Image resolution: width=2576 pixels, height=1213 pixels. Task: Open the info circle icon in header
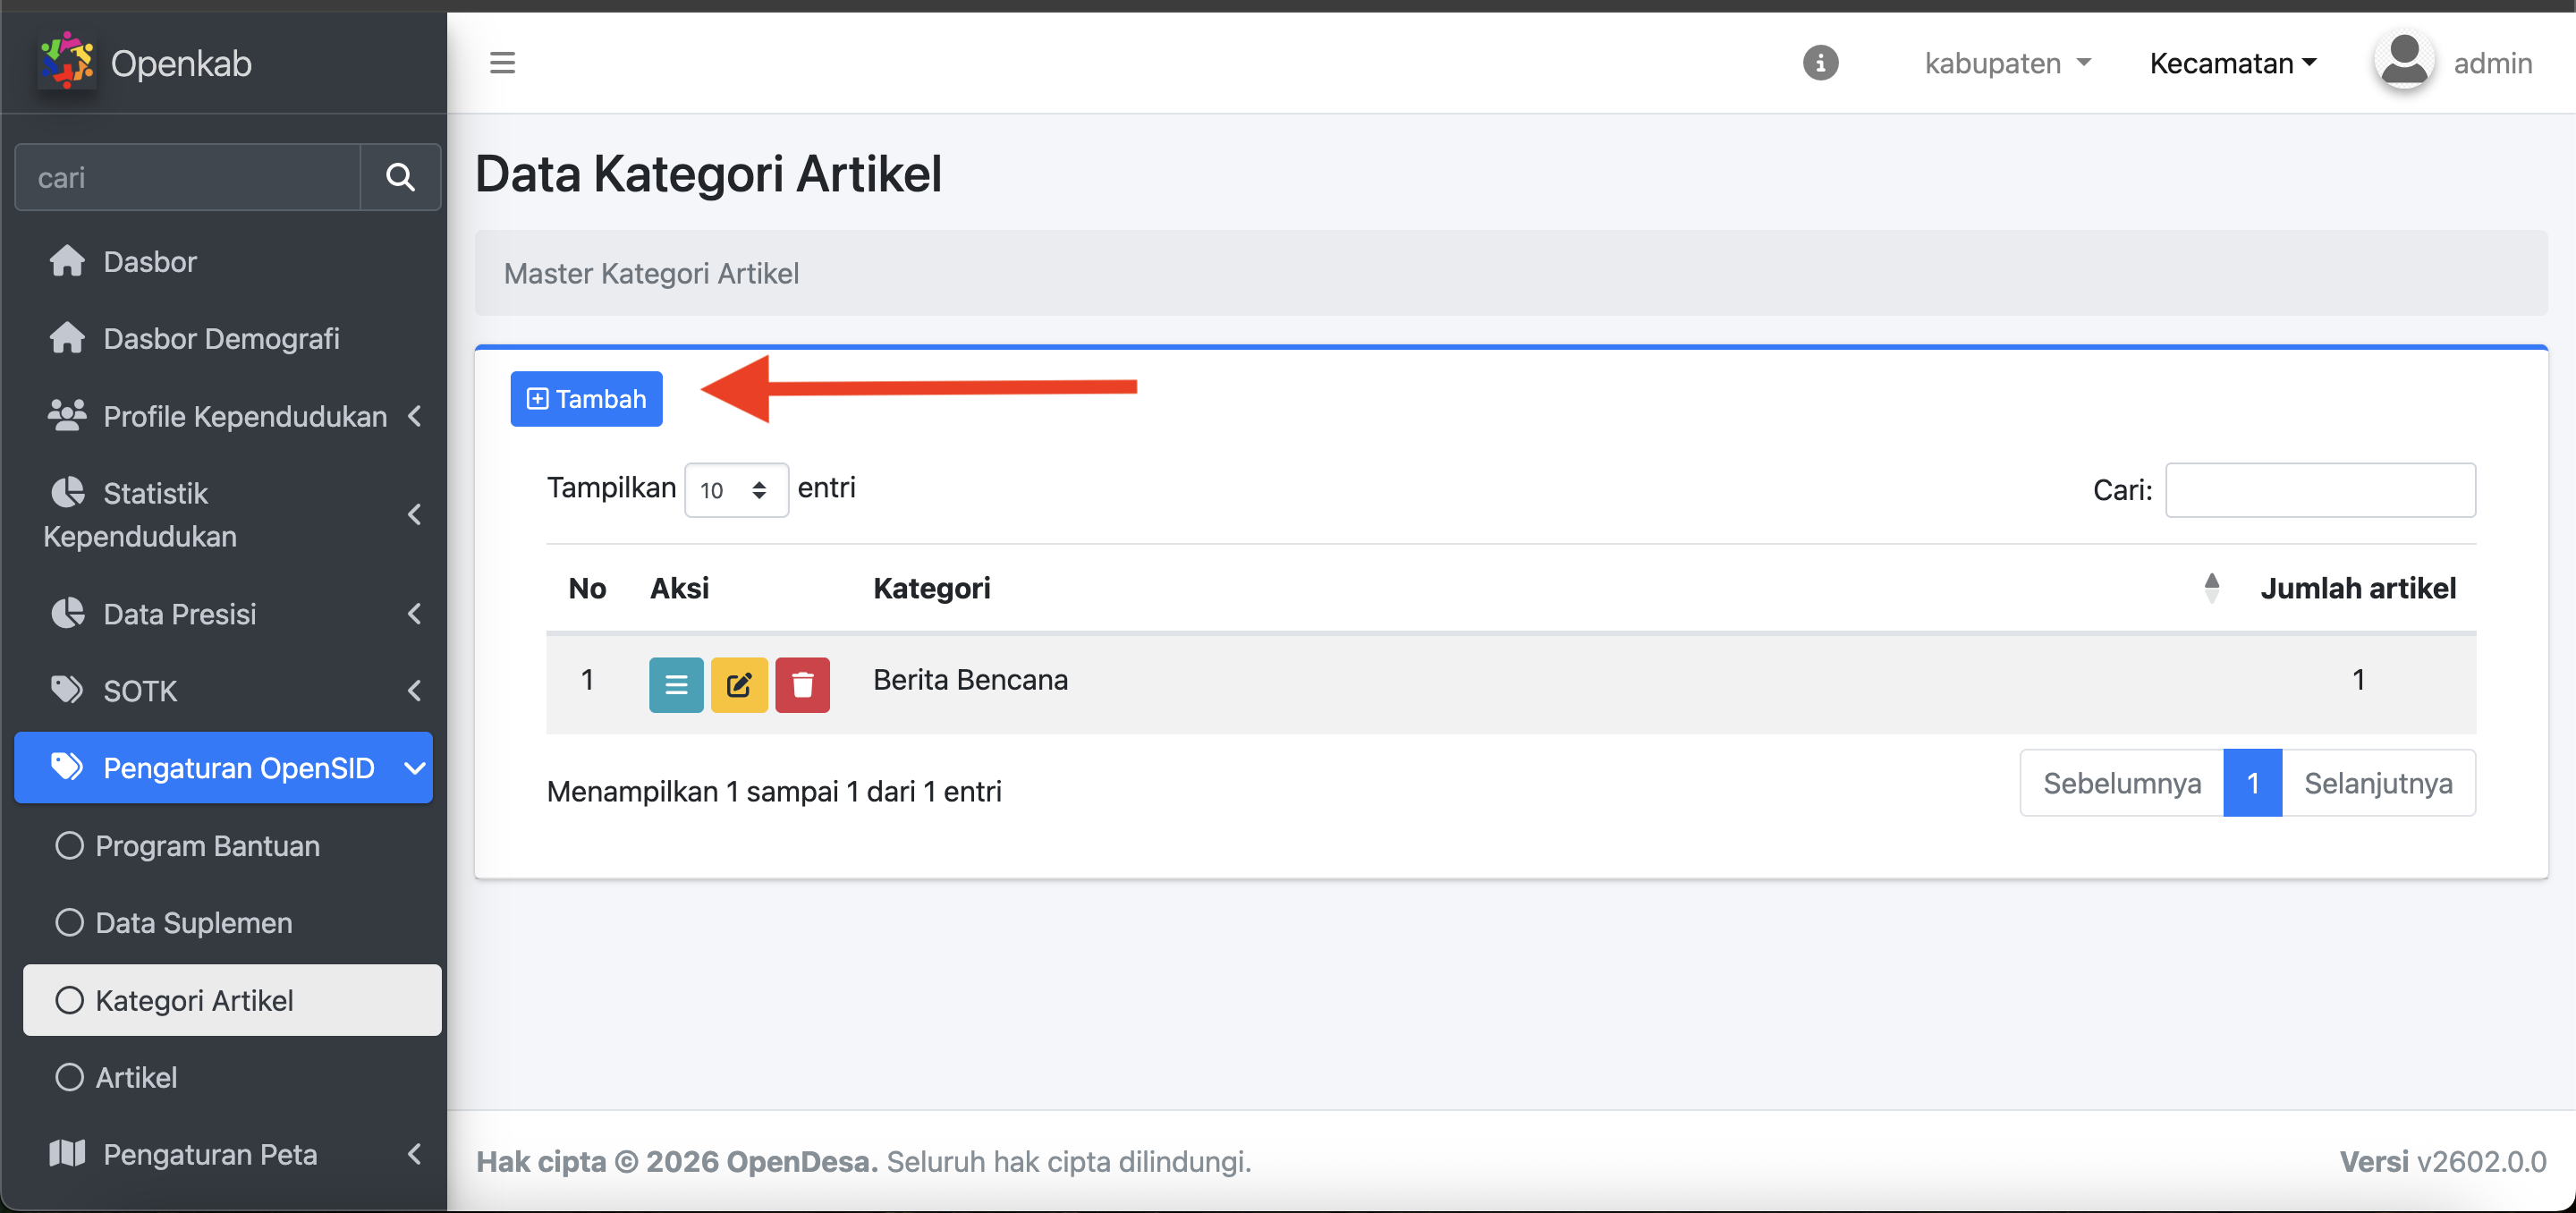pyautogui.click(x=1820, y=63)
